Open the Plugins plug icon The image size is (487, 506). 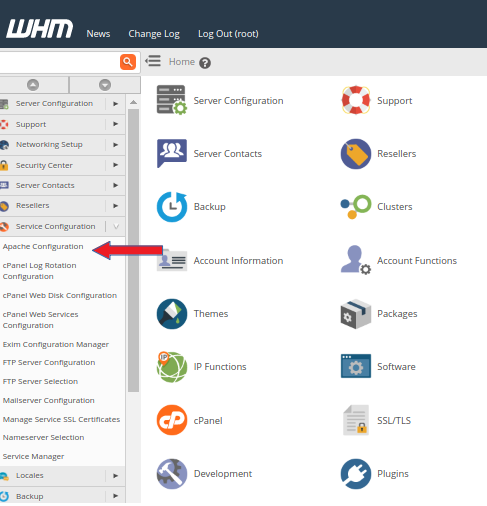(356, 474)
